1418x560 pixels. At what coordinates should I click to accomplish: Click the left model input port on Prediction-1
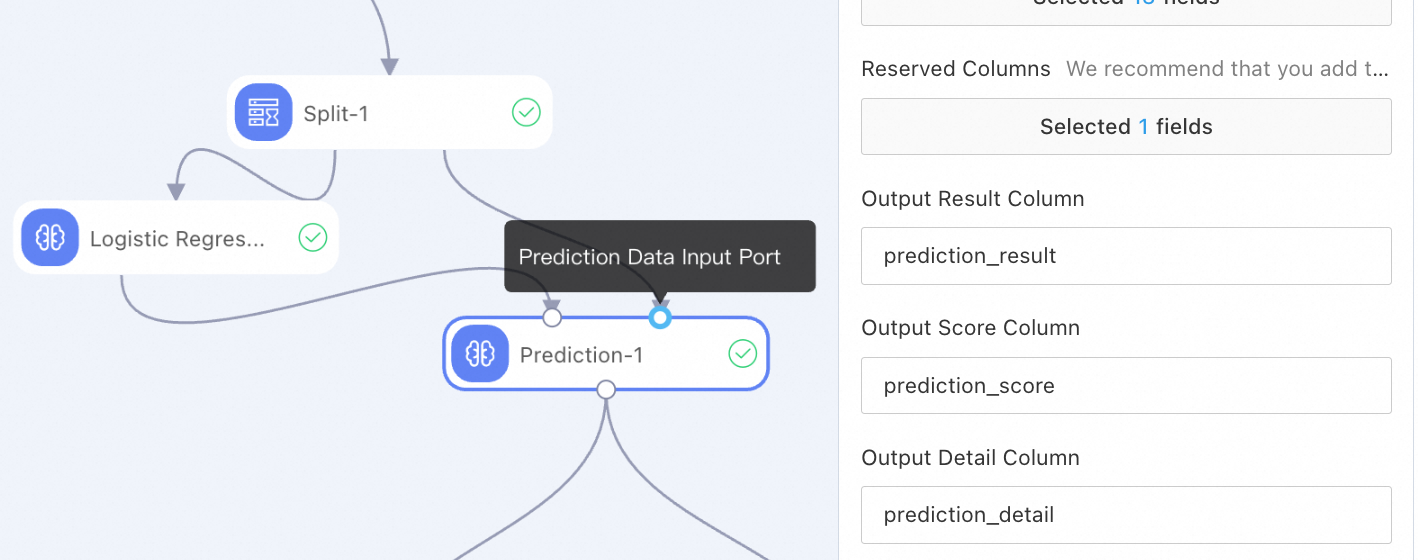(x=552, y=318)
